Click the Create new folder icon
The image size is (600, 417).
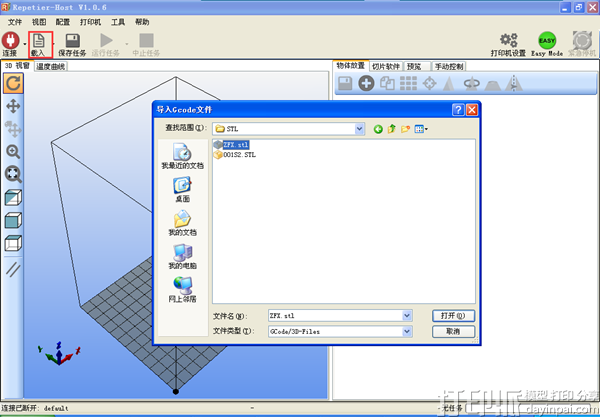[x=405, y=129]
